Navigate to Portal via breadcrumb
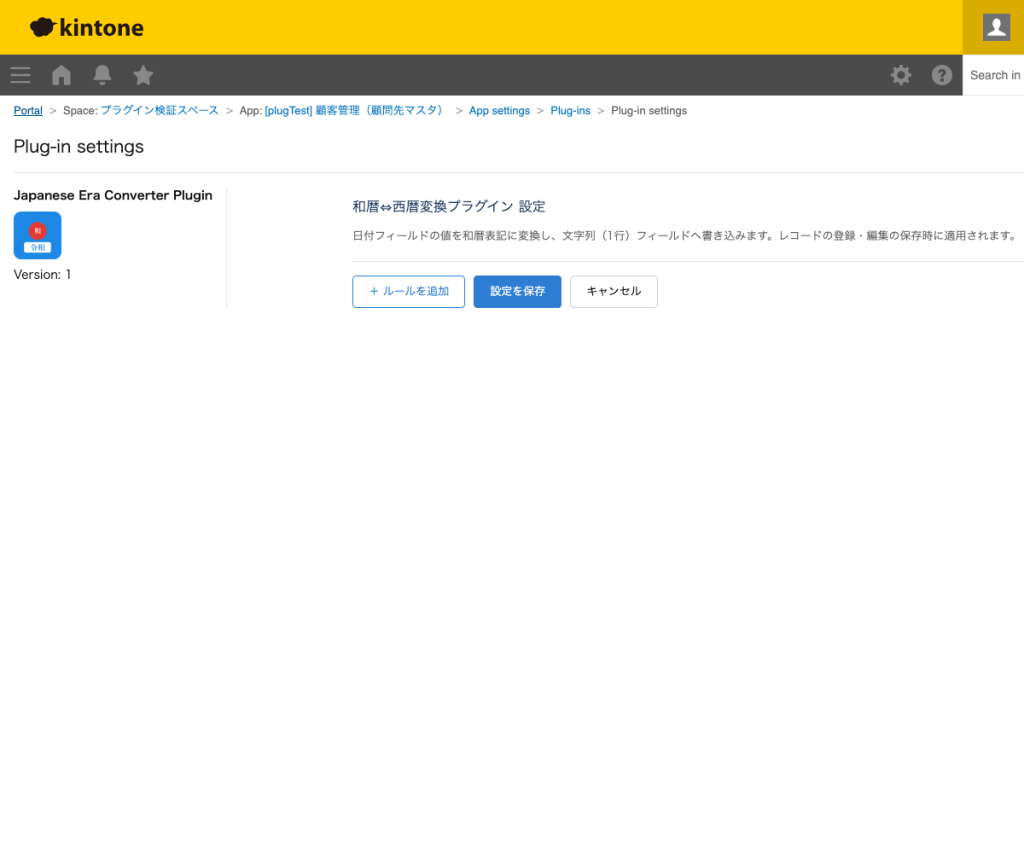 tap(27, 110)
